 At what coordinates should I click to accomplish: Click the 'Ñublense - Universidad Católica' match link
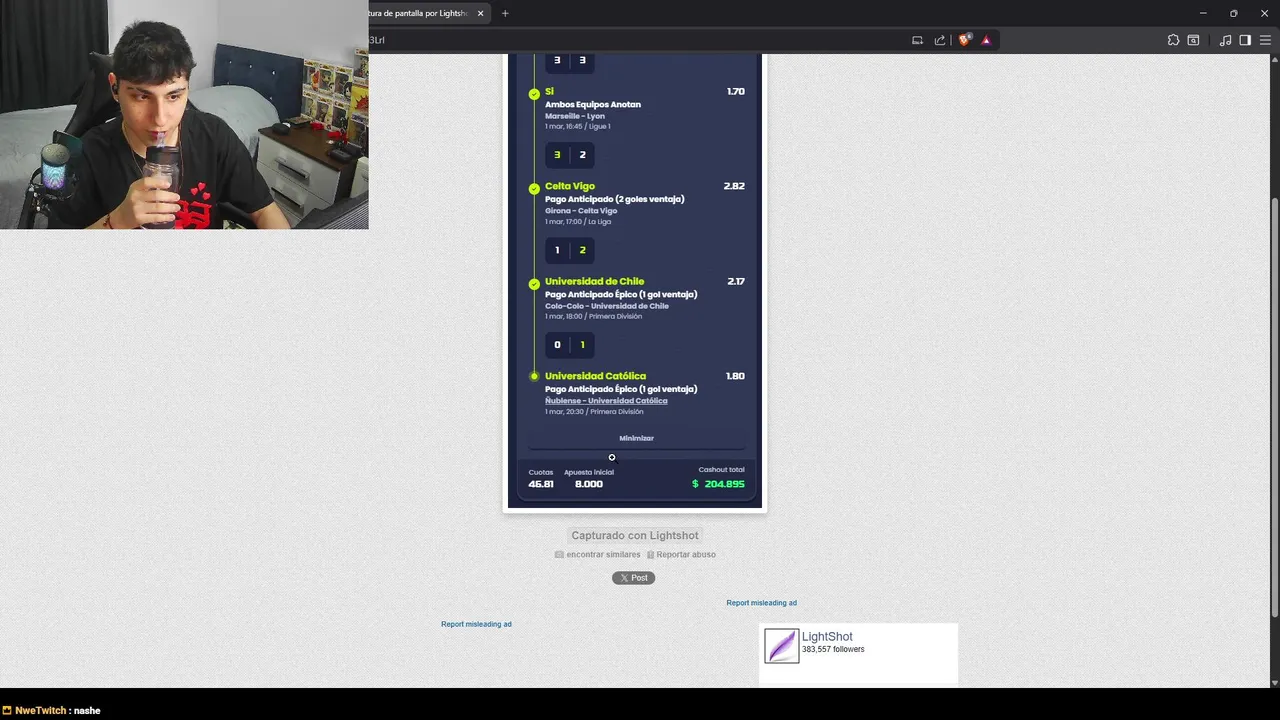(606, 401)
